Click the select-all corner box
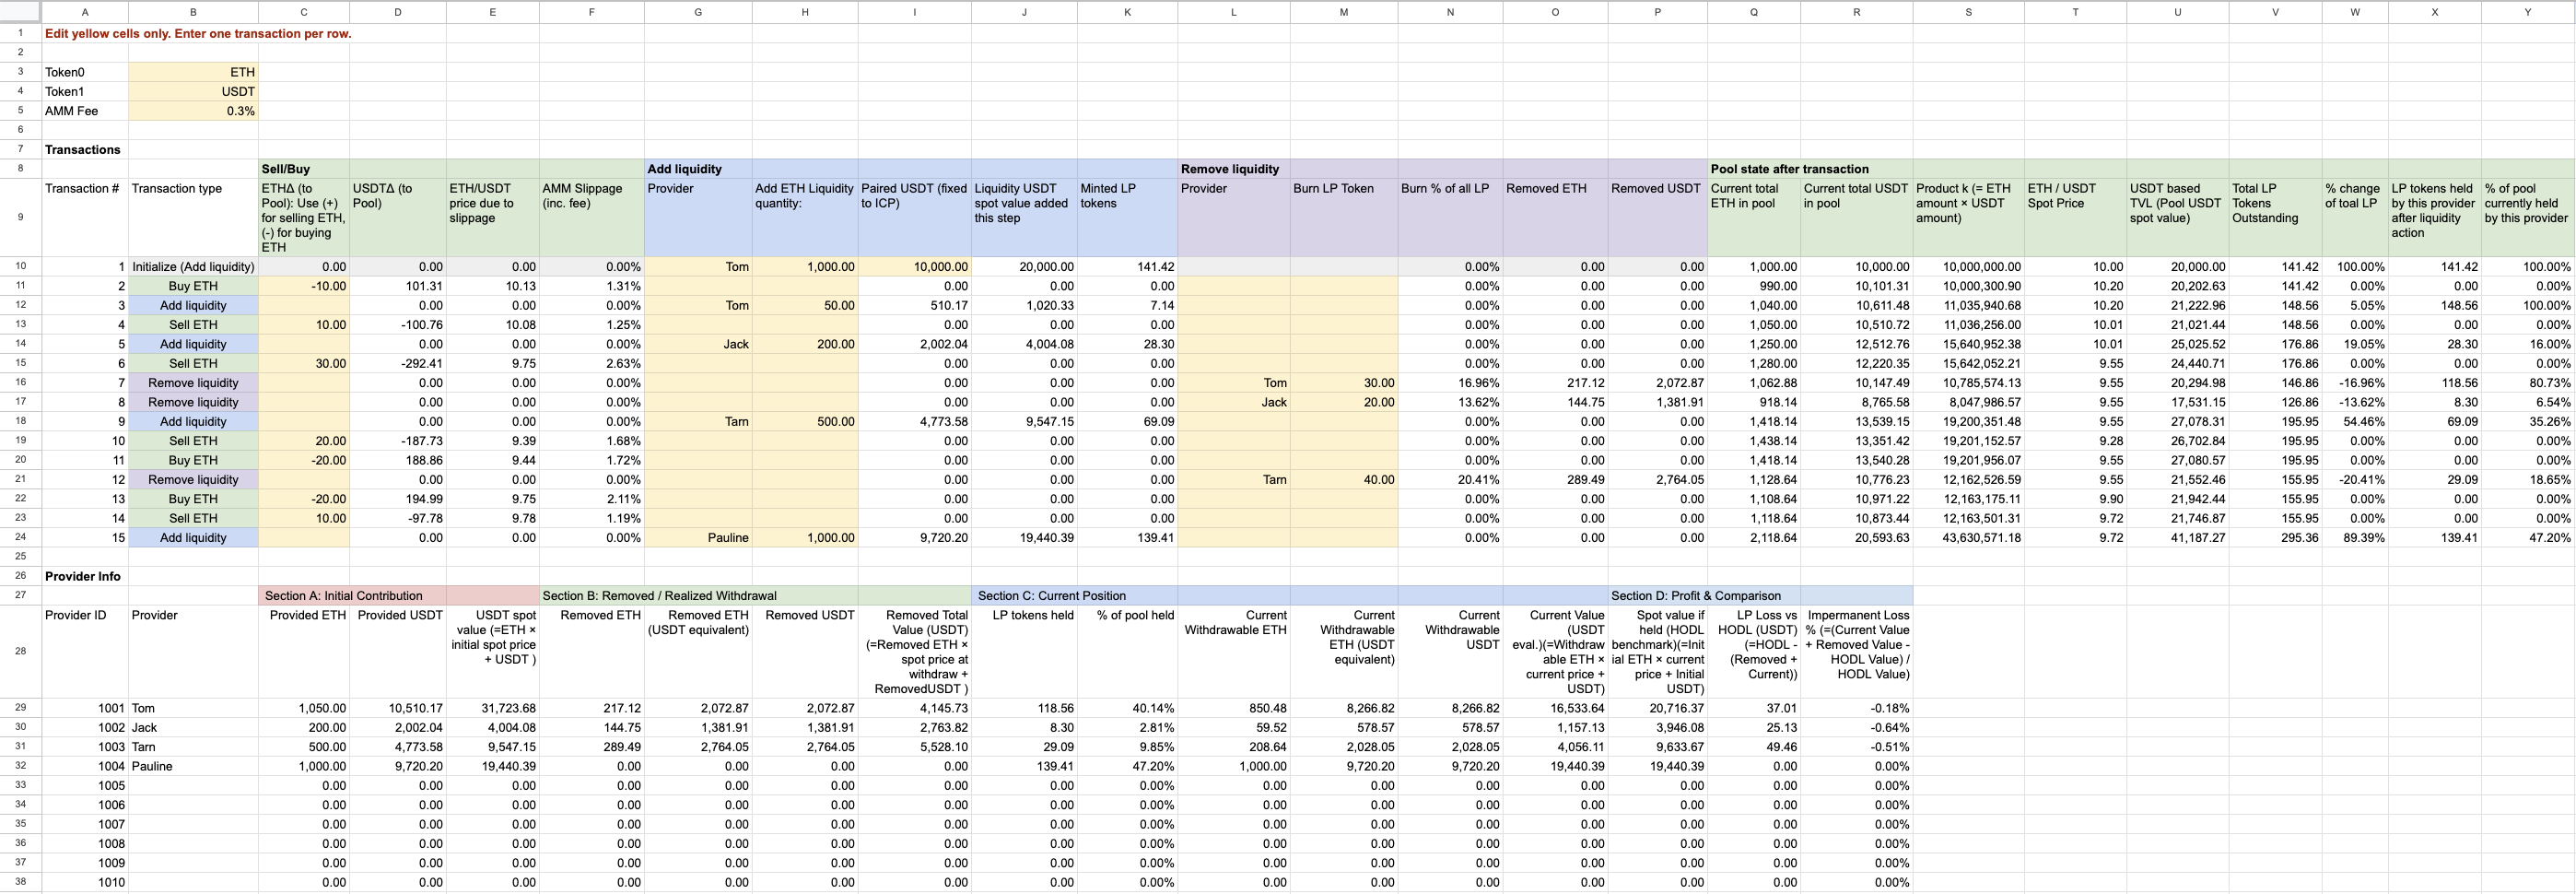 pos(20,12)
